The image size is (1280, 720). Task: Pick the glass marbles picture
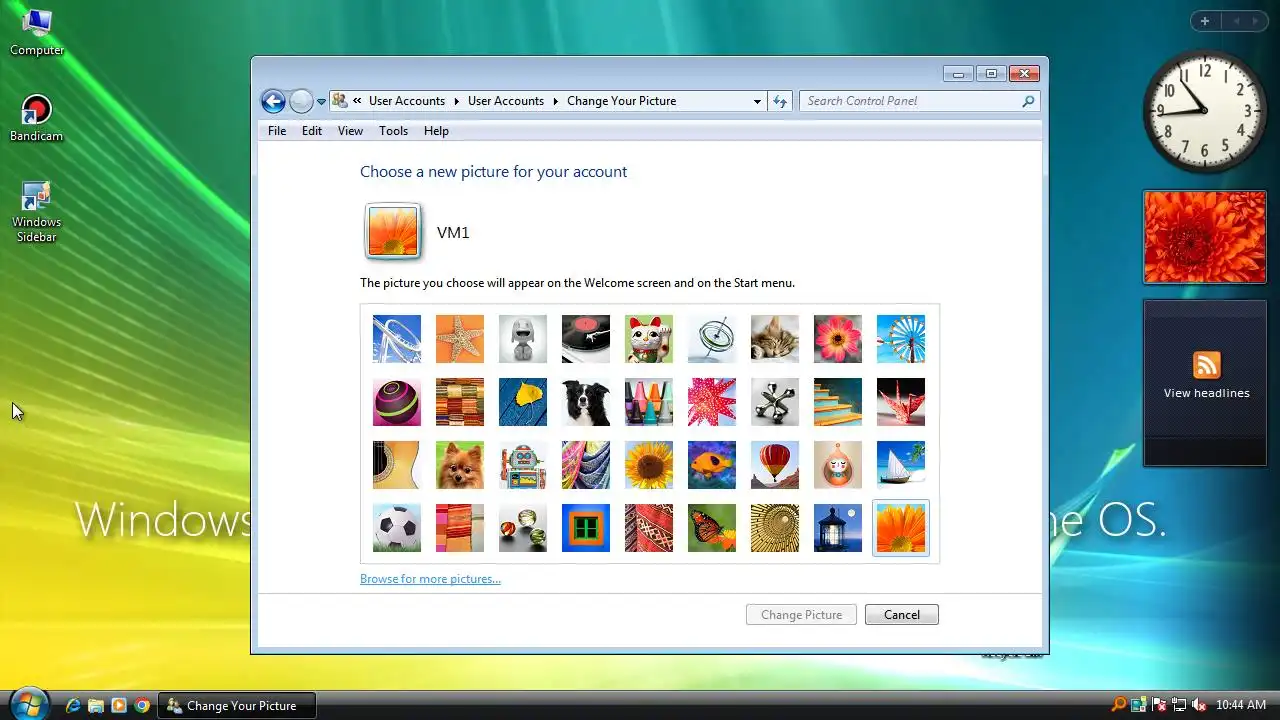click(x=523, y=528)
